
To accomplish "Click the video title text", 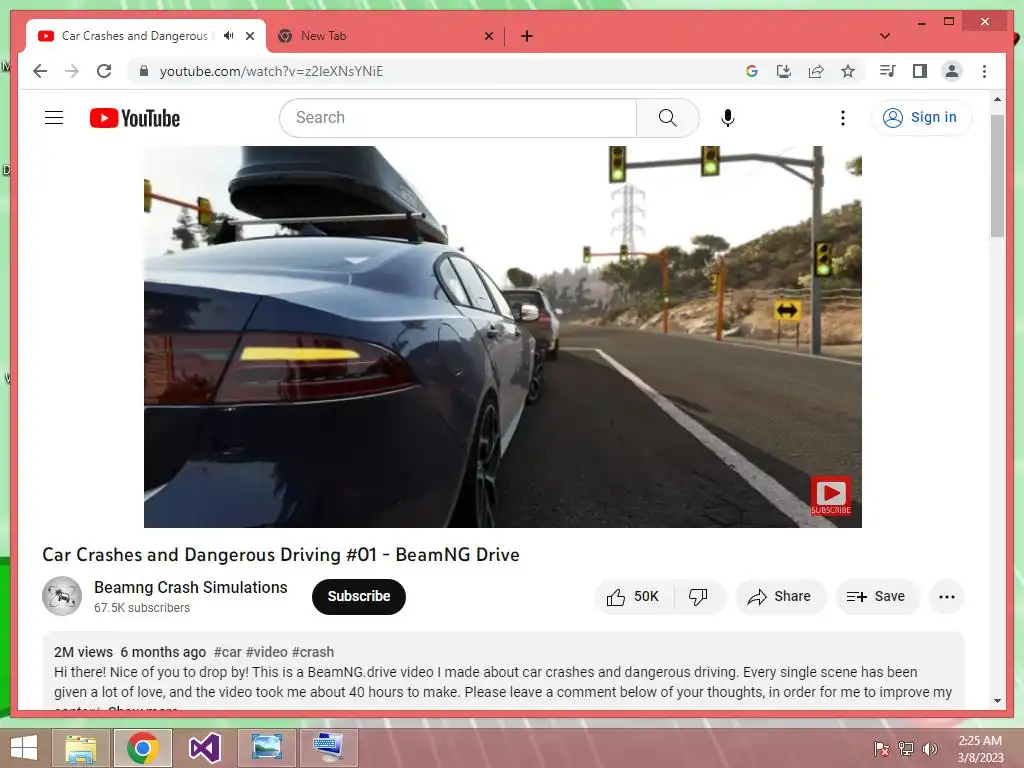I will (281, 554).
